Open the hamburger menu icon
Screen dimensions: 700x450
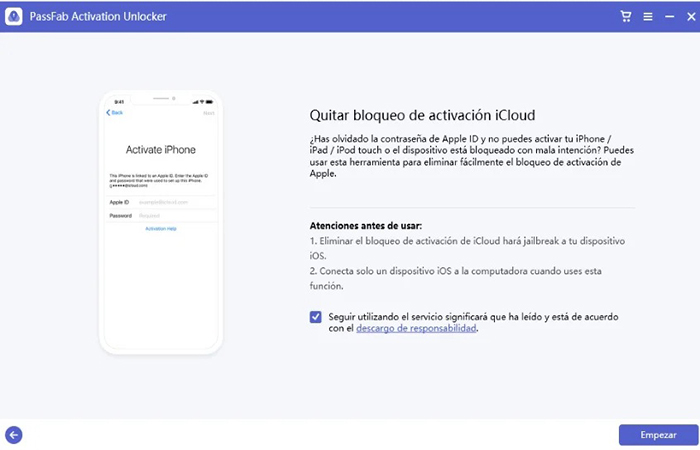(648, 17)
